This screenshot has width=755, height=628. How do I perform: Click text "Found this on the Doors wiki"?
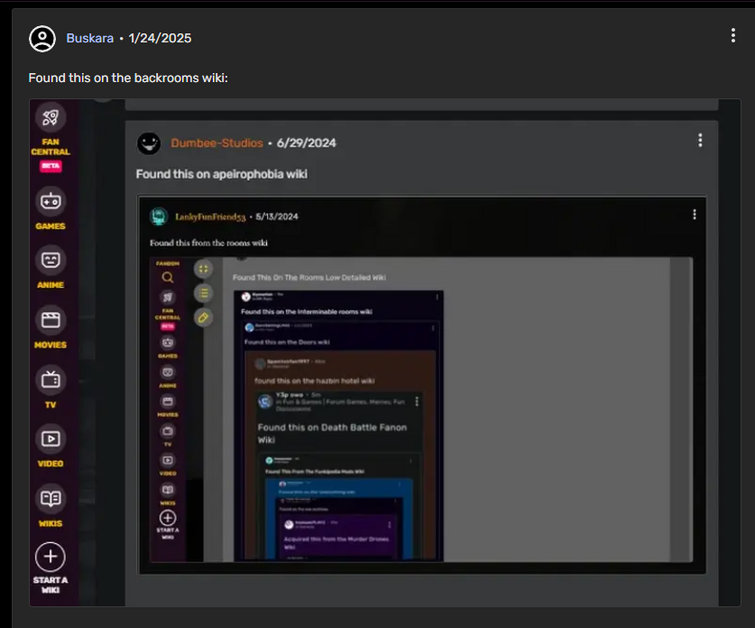point(287,342)
